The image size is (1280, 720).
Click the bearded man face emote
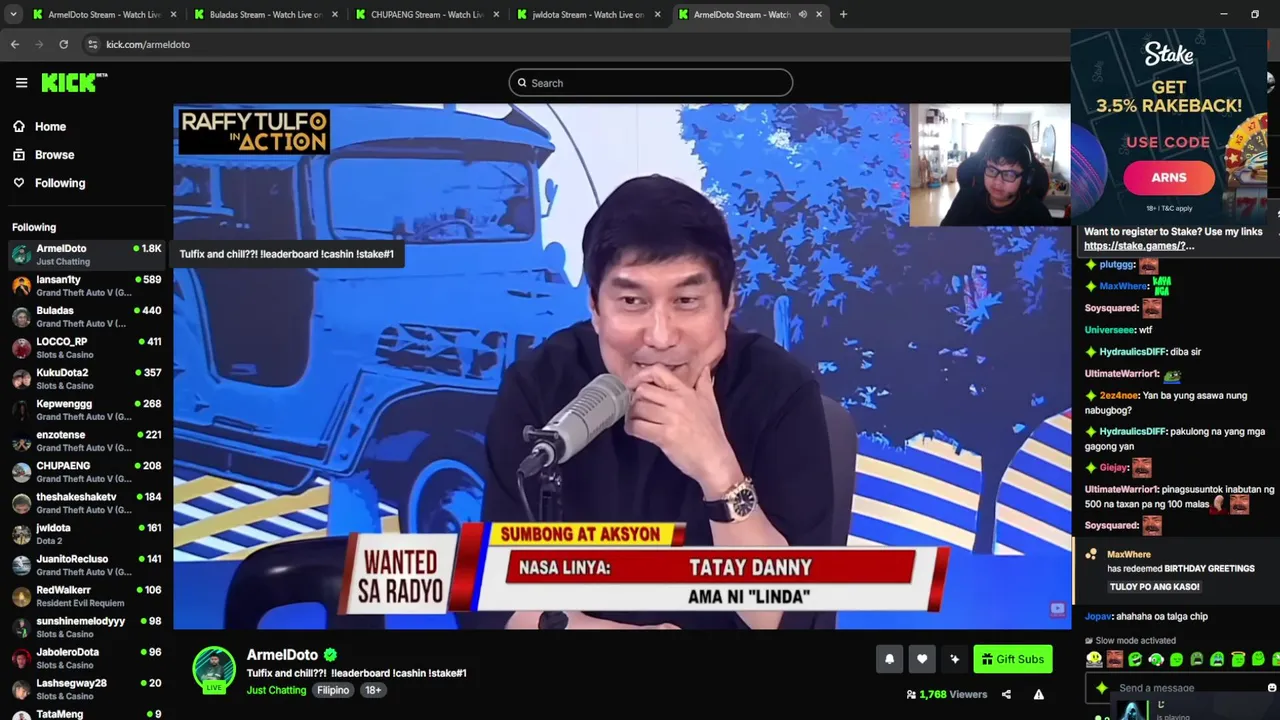[1114, 659]
